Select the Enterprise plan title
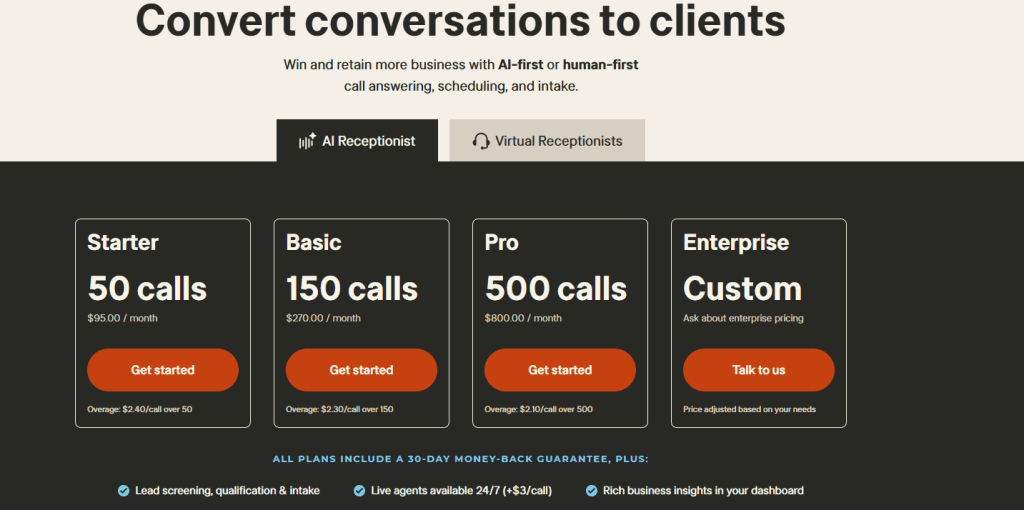 pyautogui.click(x=736, y=242)
